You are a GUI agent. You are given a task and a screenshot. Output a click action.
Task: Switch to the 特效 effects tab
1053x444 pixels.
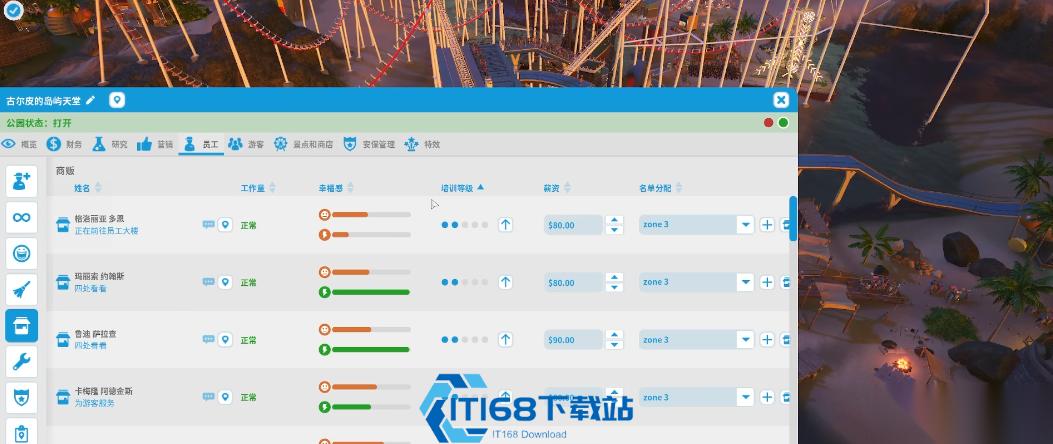click(x=422, y=144)
